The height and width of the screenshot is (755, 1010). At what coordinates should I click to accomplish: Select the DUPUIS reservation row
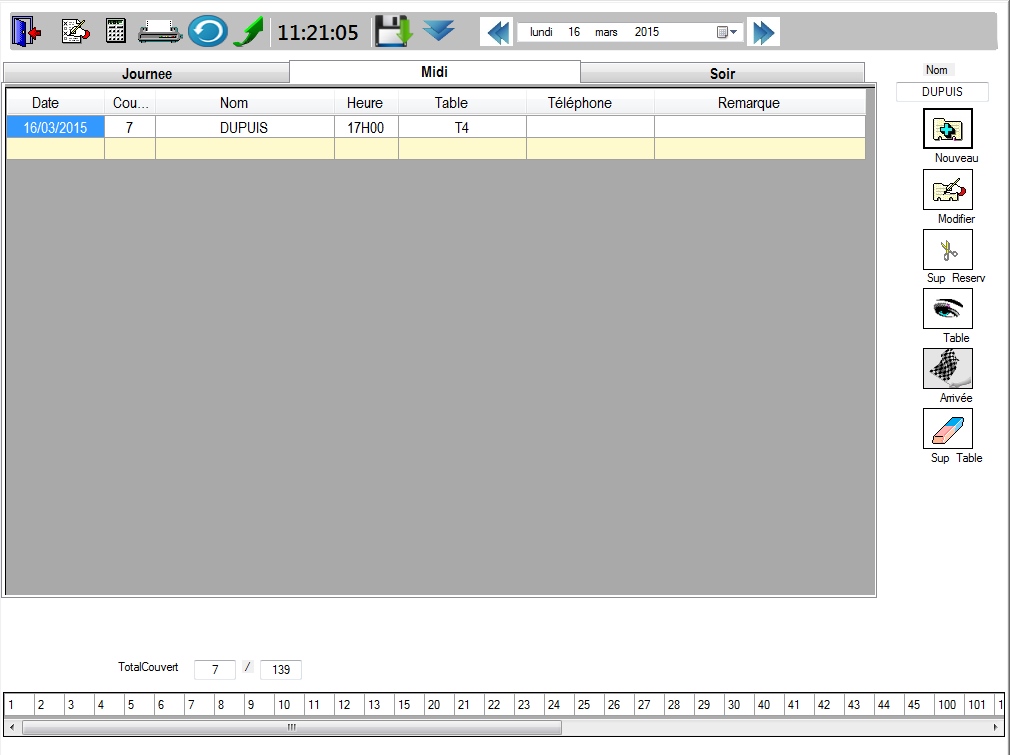(x=243, y=128)
